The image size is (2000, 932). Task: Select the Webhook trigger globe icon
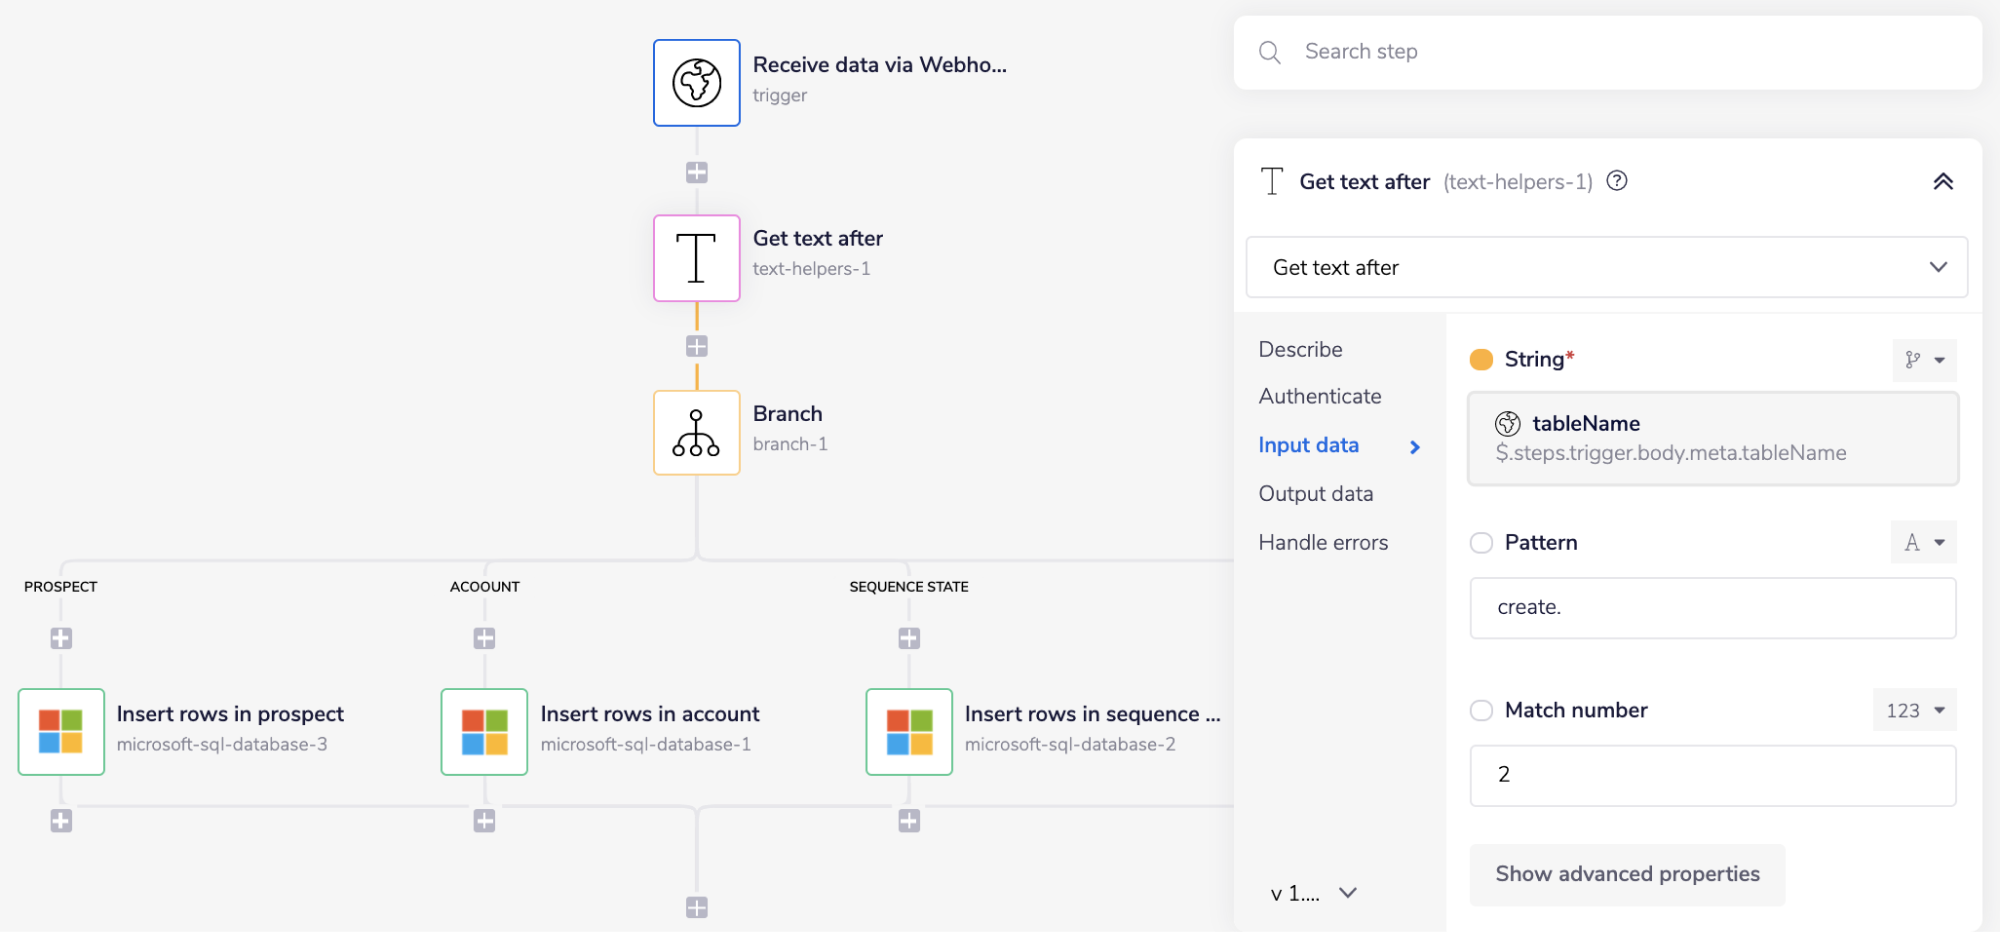pos(696,83)
